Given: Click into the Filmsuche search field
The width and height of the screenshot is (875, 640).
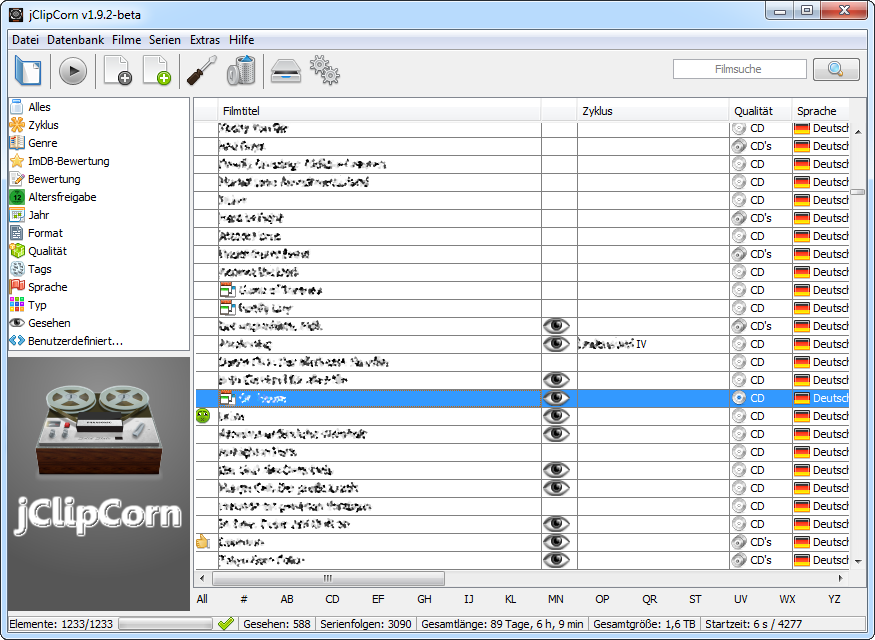Looking at the screenshot, I should 739,69.
